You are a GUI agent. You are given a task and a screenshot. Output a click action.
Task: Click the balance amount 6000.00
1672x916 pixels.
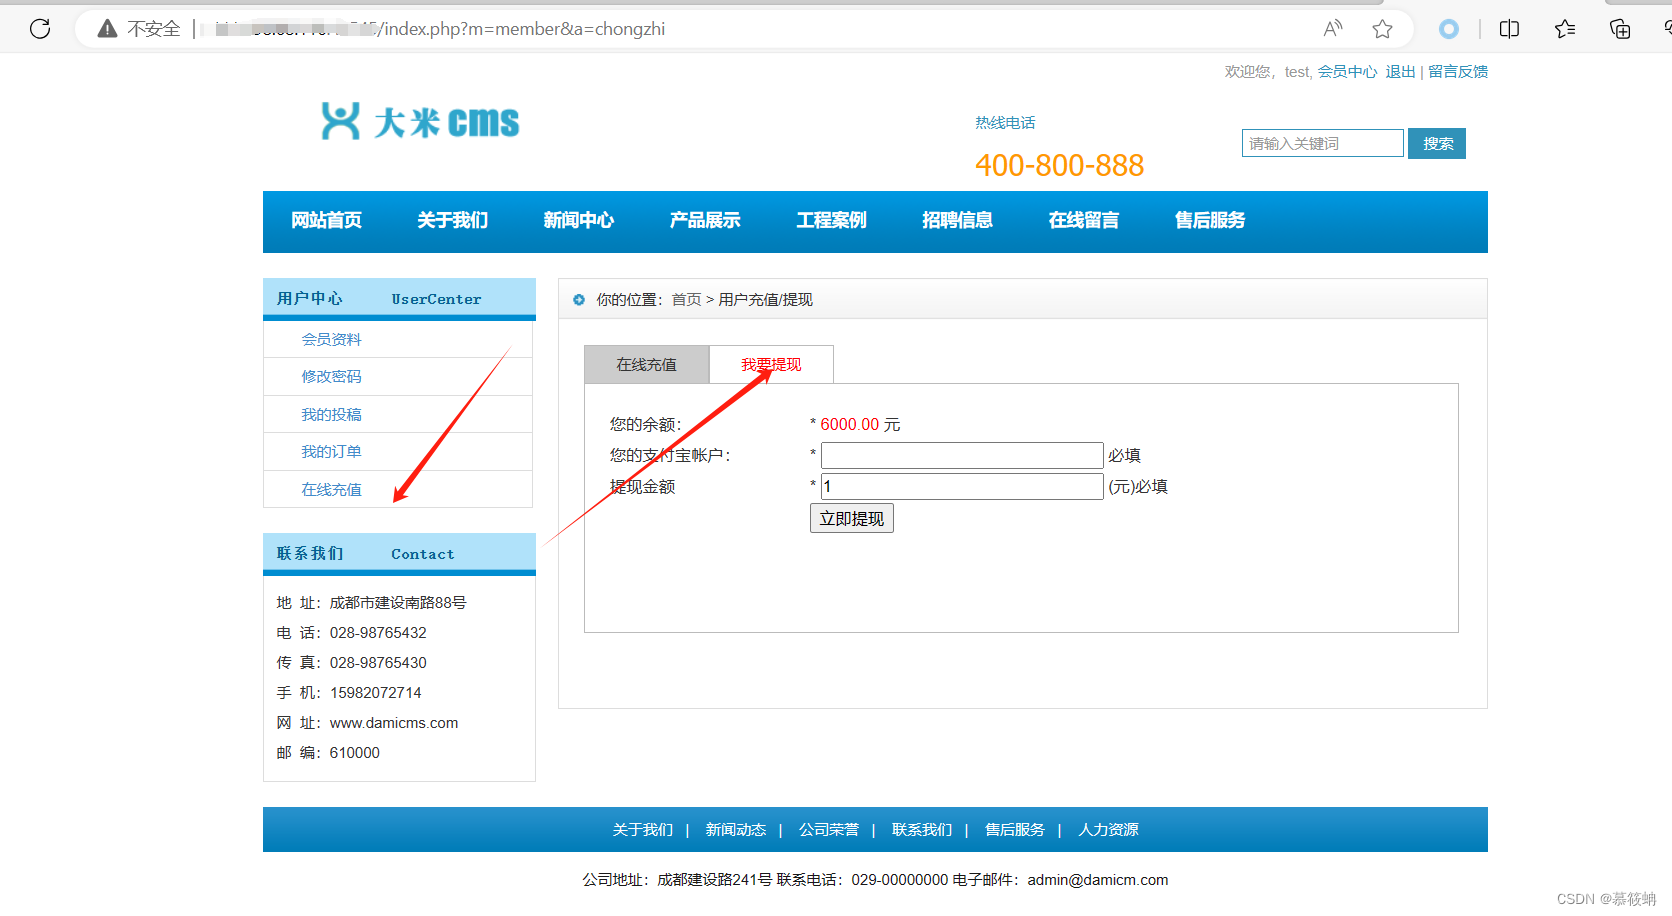(849, 425)
